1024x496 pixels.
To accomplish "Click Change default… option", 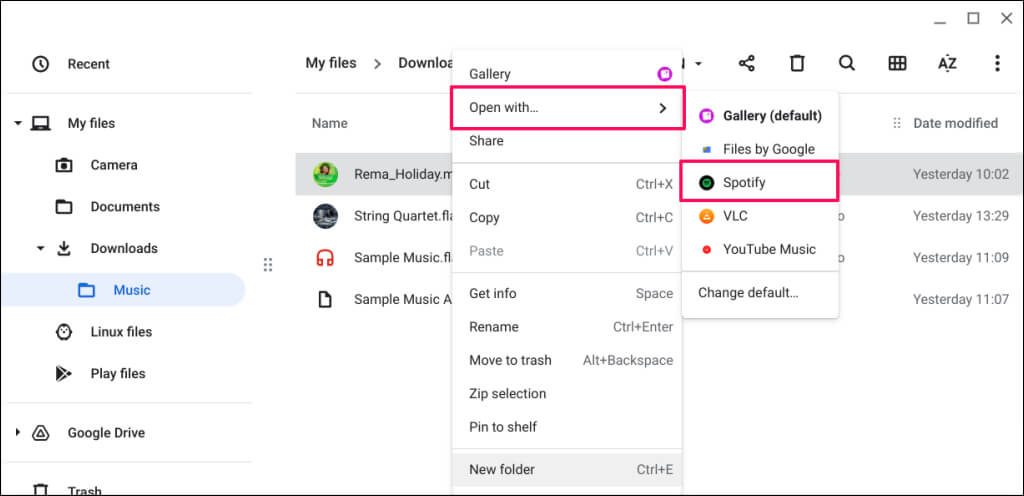I will (x=748, y=293).
